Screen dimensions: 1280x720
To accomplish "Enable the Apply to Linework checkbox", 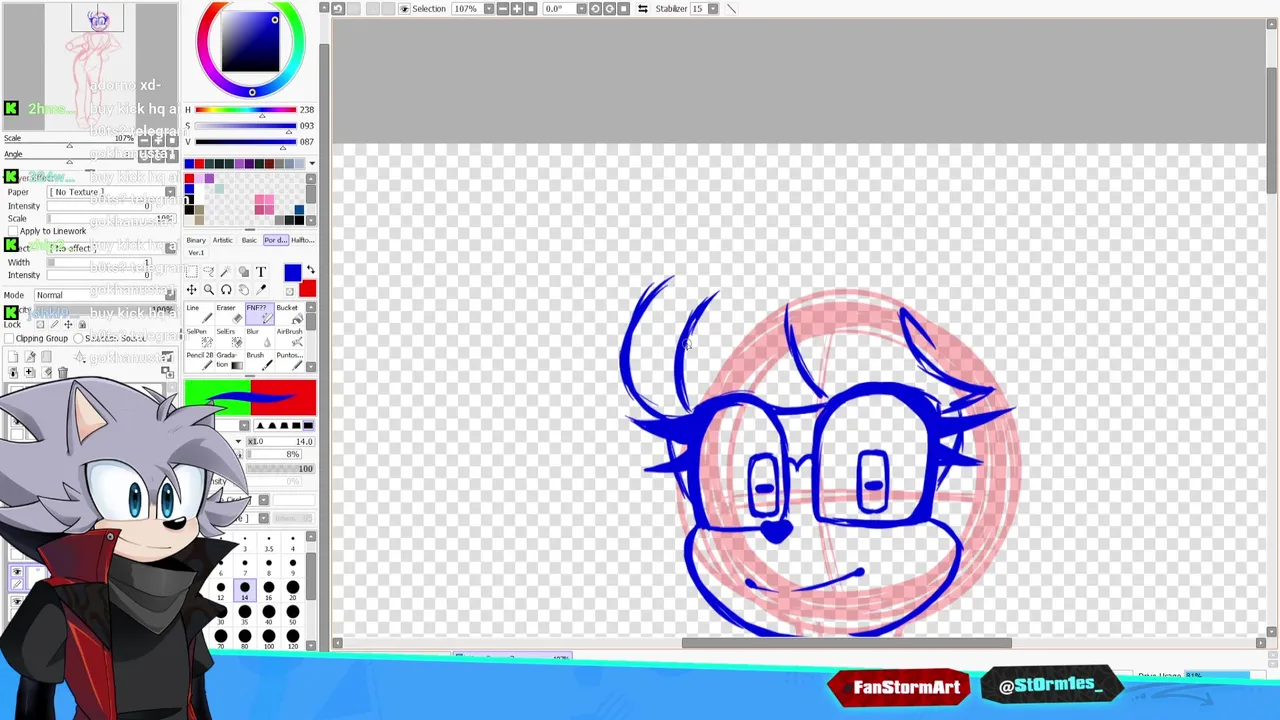I will [x=13, y=231].
